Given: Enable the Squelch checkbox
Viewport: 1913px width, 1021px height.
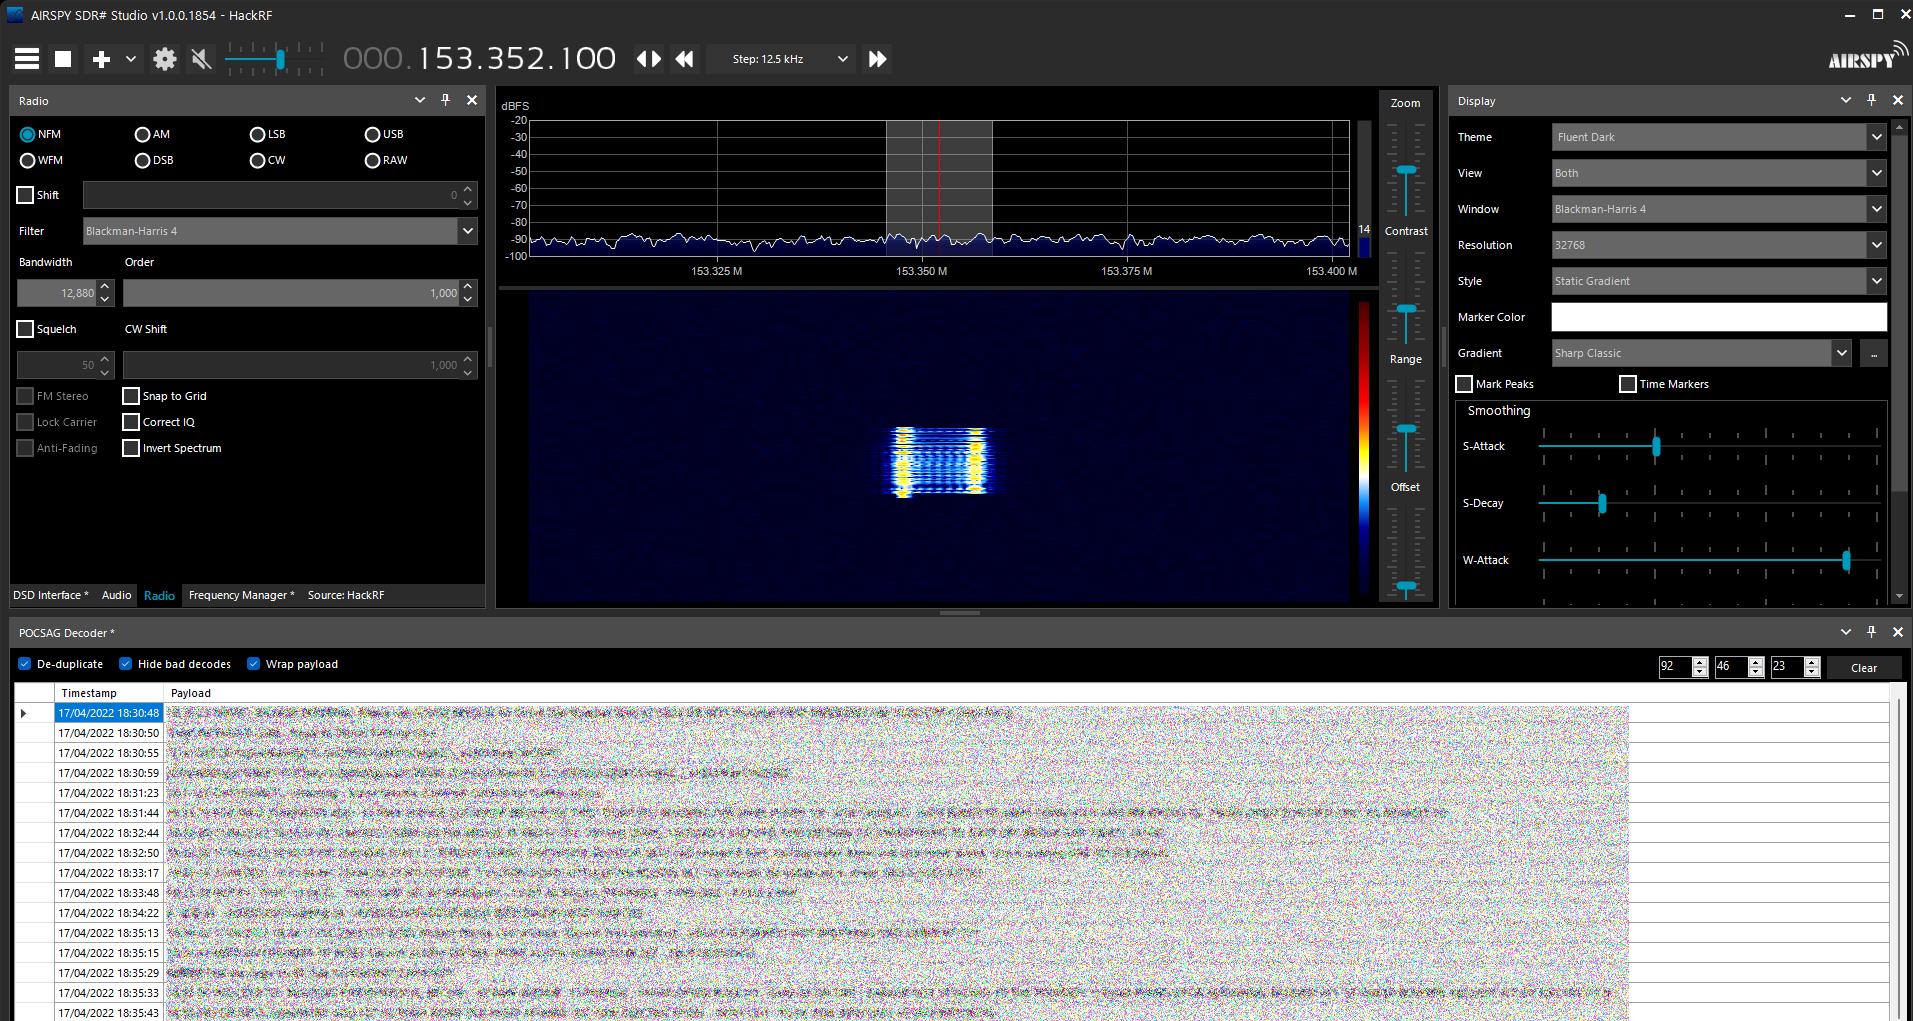Looking at the screenshot, I should click(x=25, y=329).
